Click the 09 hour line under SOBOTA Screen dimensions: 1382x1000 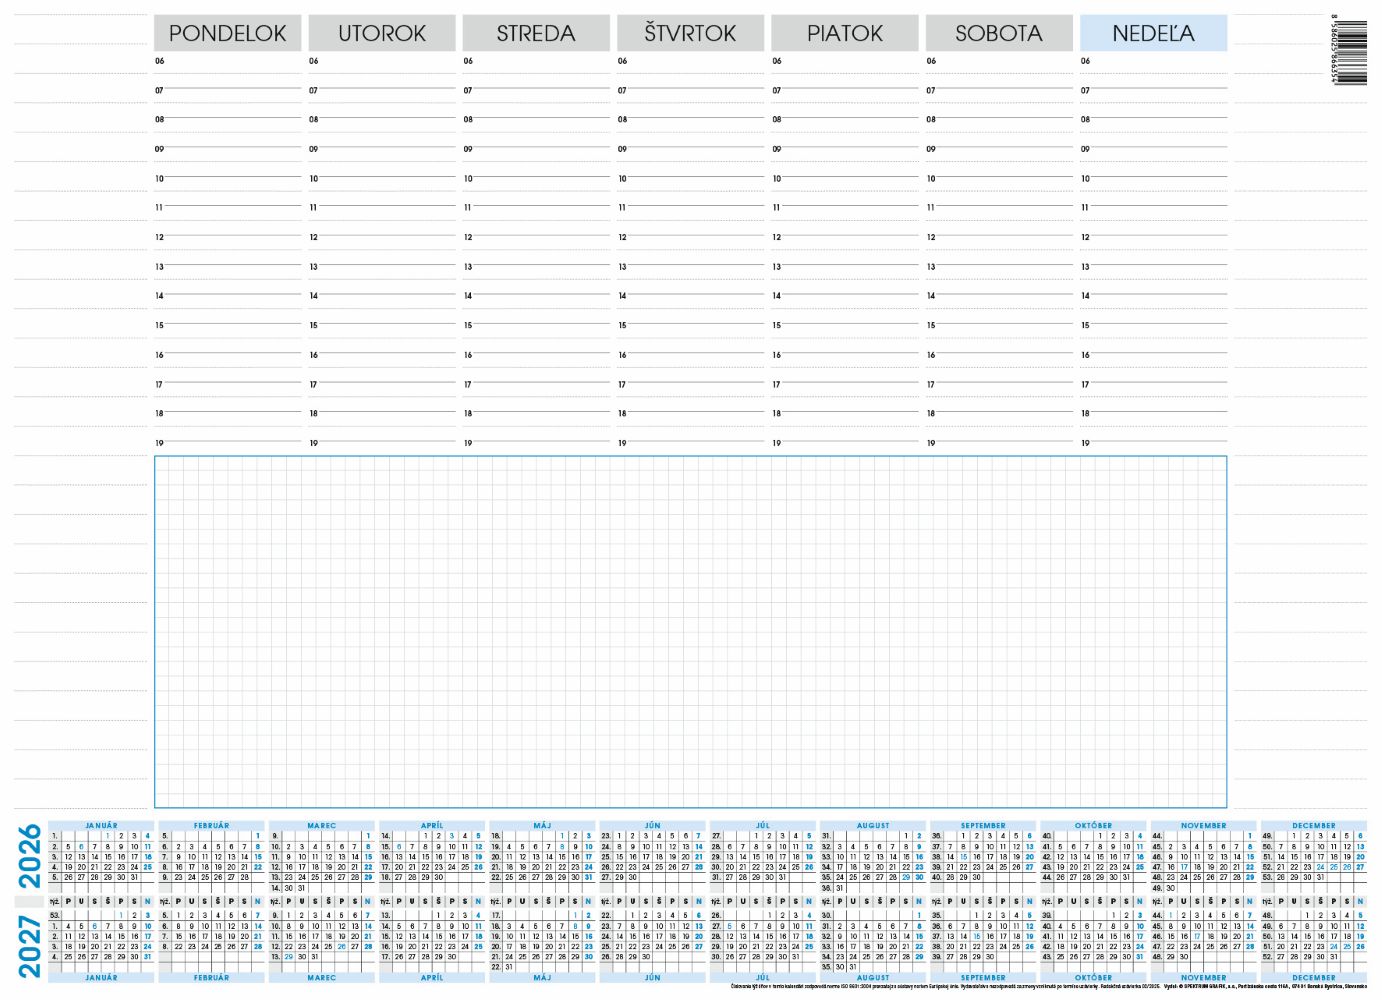999,150
